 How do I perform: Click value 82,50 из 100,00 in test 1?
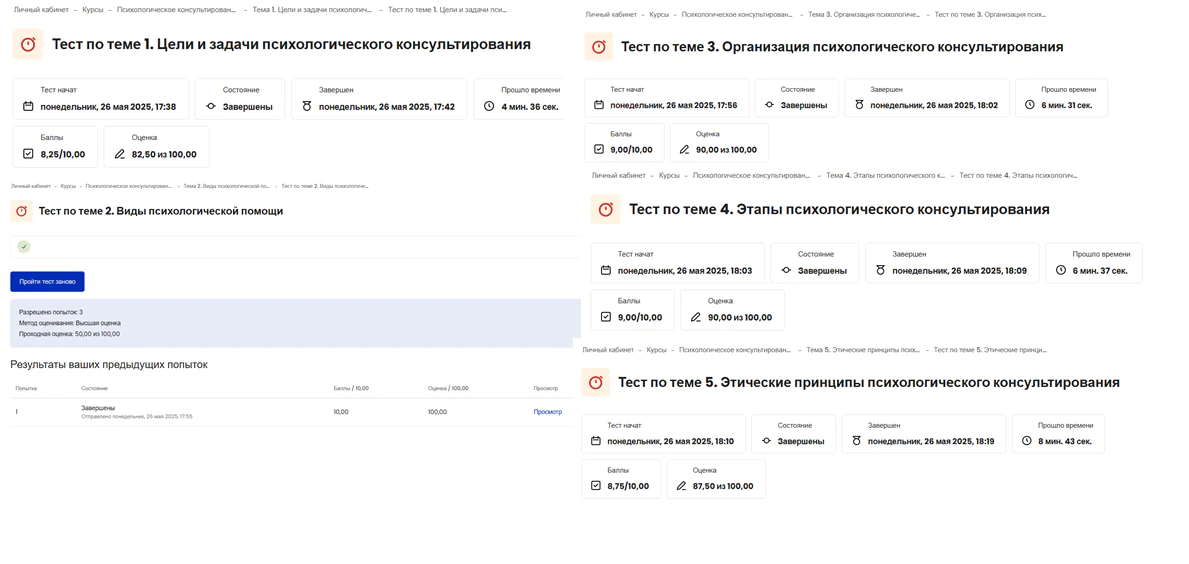[164, 154]
